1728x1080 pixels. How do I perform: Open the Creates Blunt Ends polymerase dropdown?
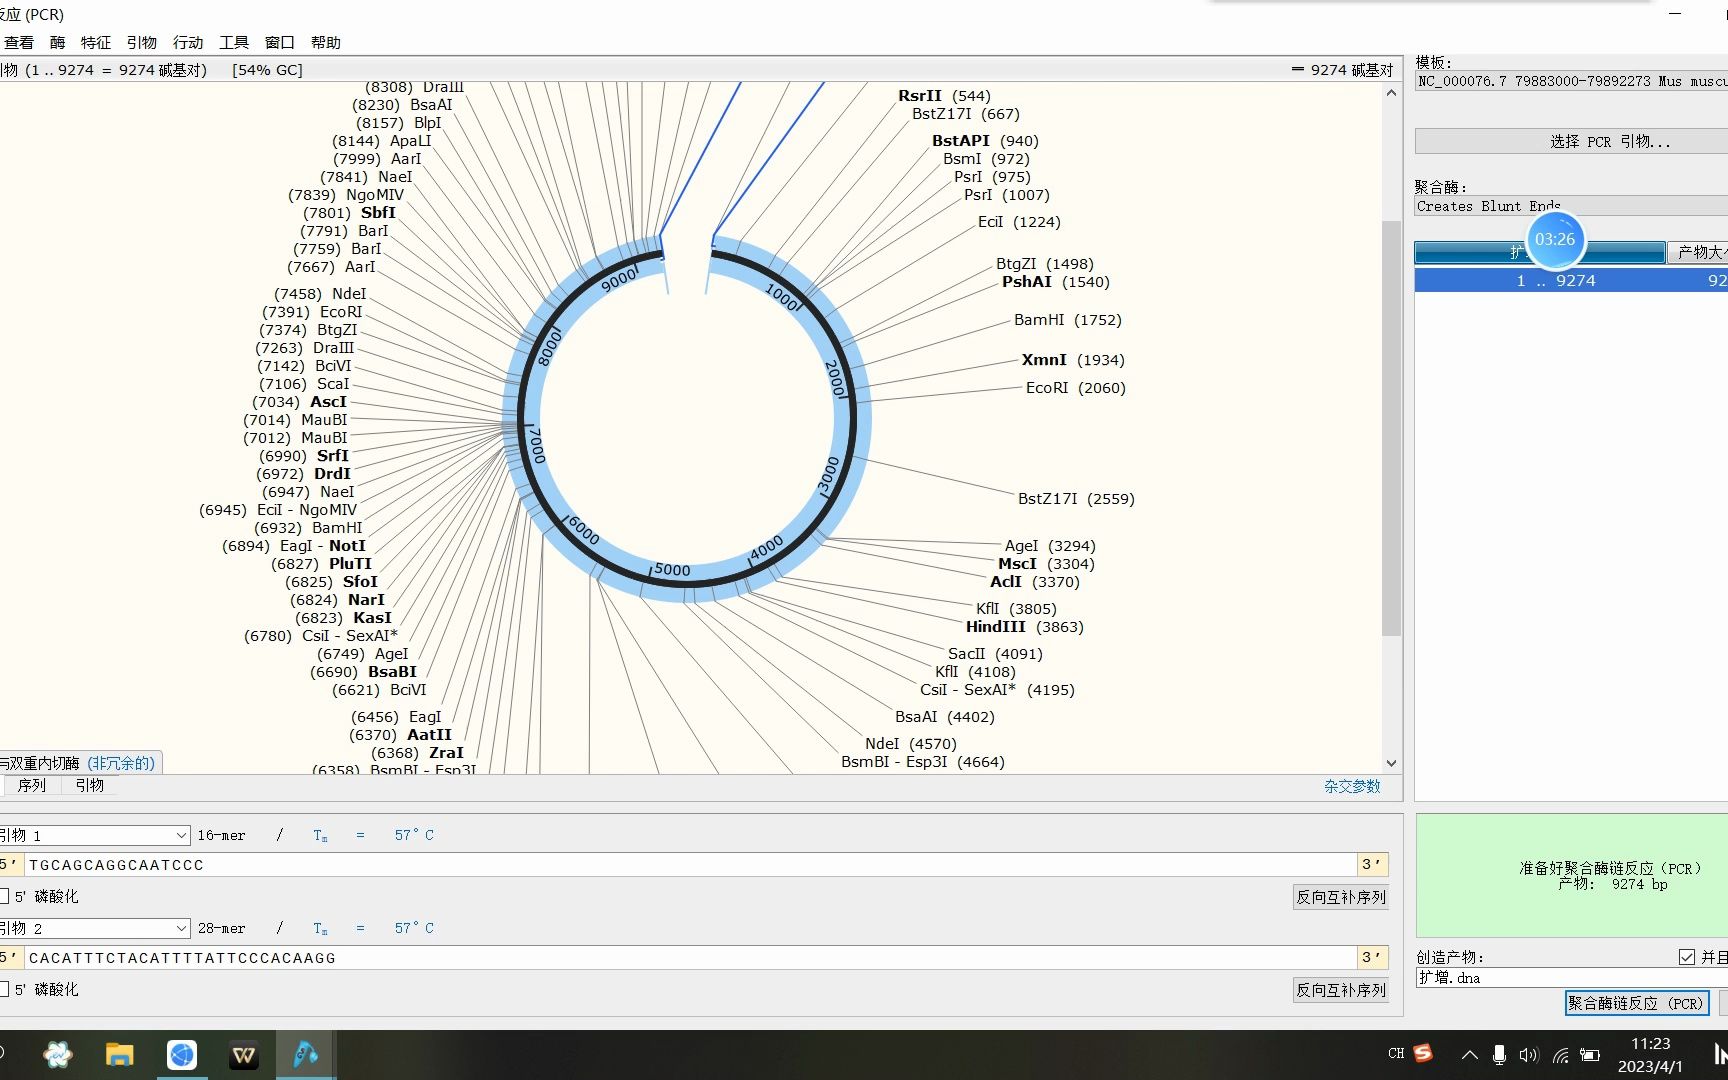click(1571, 206)
